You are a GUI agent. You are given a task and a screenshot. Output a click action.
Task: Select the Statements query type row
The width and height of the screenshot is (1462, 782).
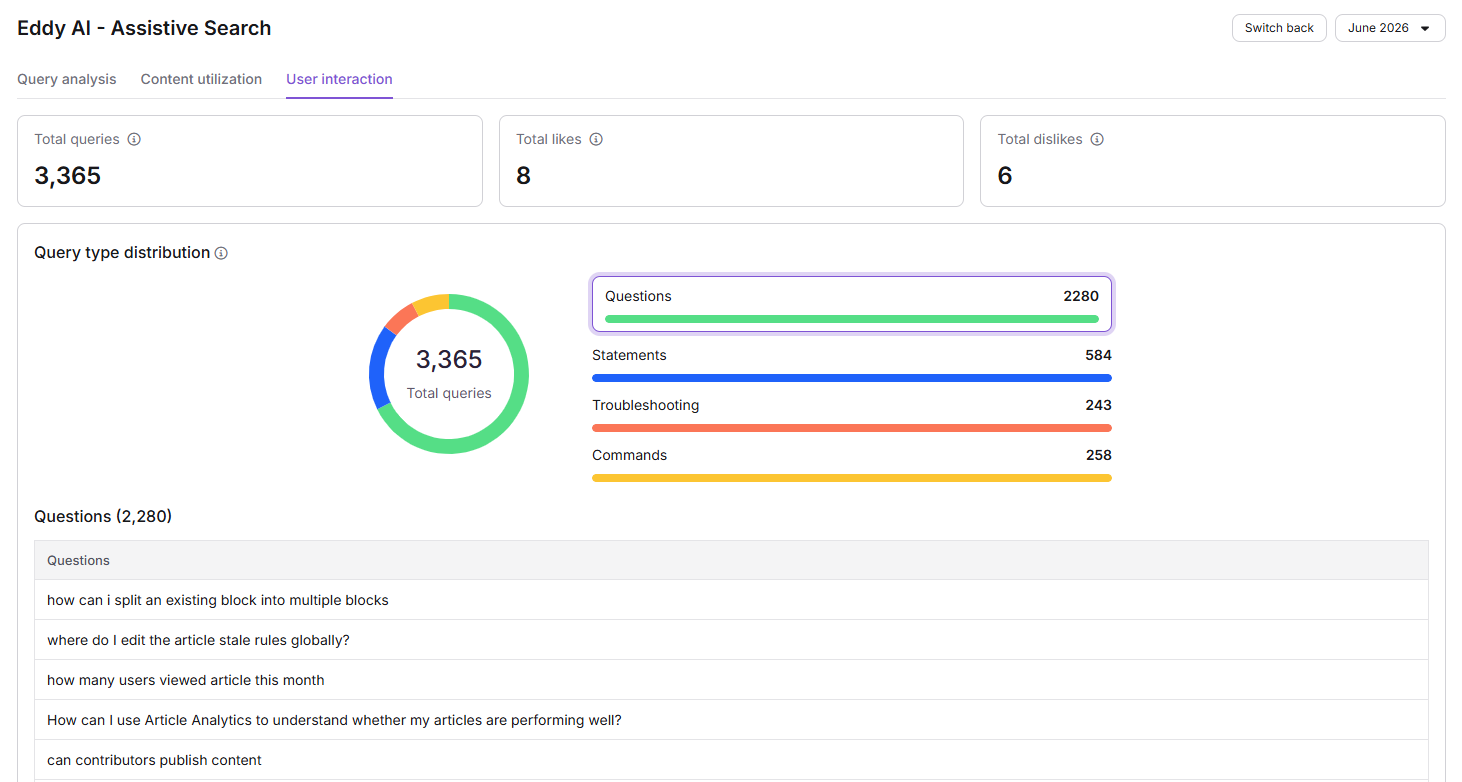coord(852,365)
